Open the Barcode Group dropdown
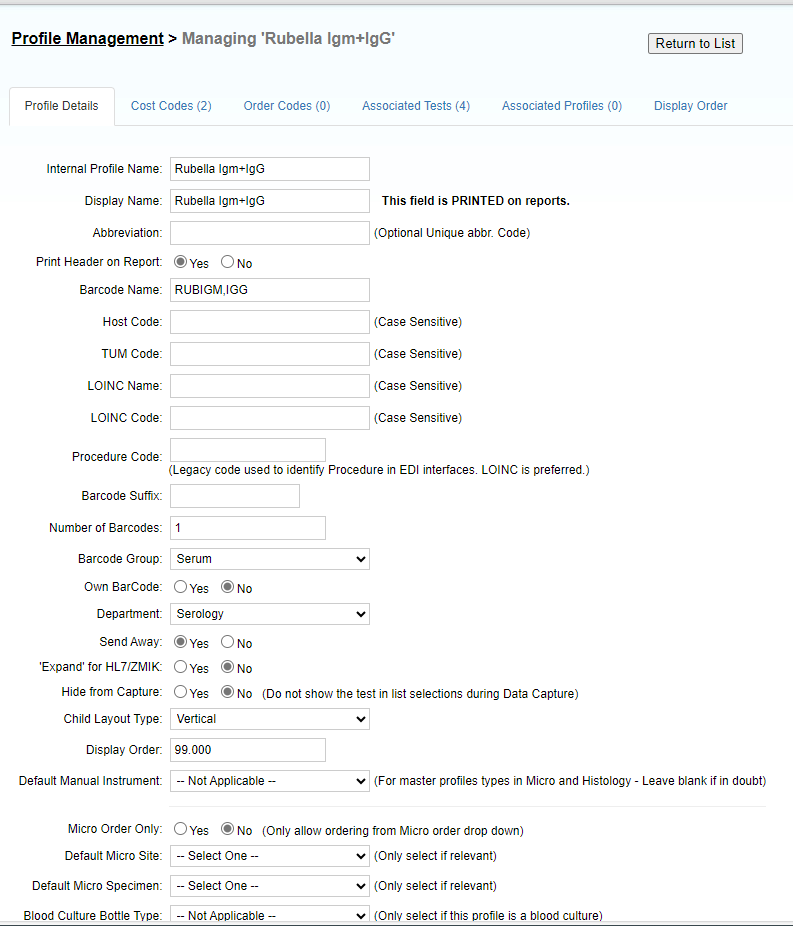This screenshot has width=793, height=926. [x=270, y=559]
